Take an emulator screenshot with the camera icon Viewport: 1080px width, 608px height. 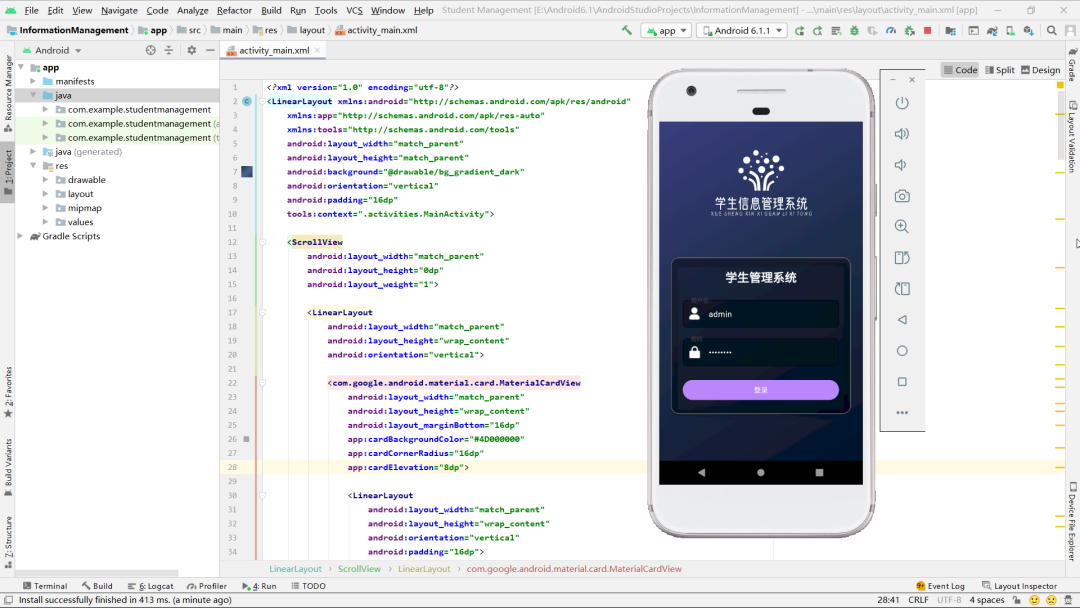pyautogui.click(x=902, y=196)
